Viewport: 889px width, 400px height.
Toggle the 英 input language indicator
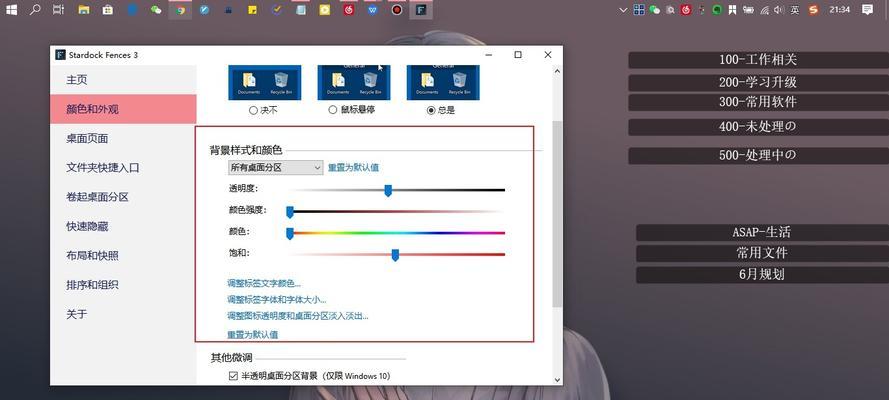click(795, 10)
